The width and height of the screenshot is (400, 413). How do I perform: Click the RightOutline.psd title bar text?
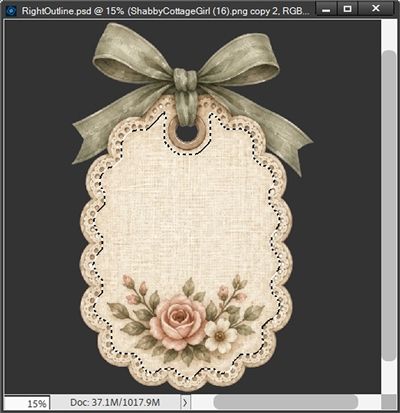(x=166, y=10)
